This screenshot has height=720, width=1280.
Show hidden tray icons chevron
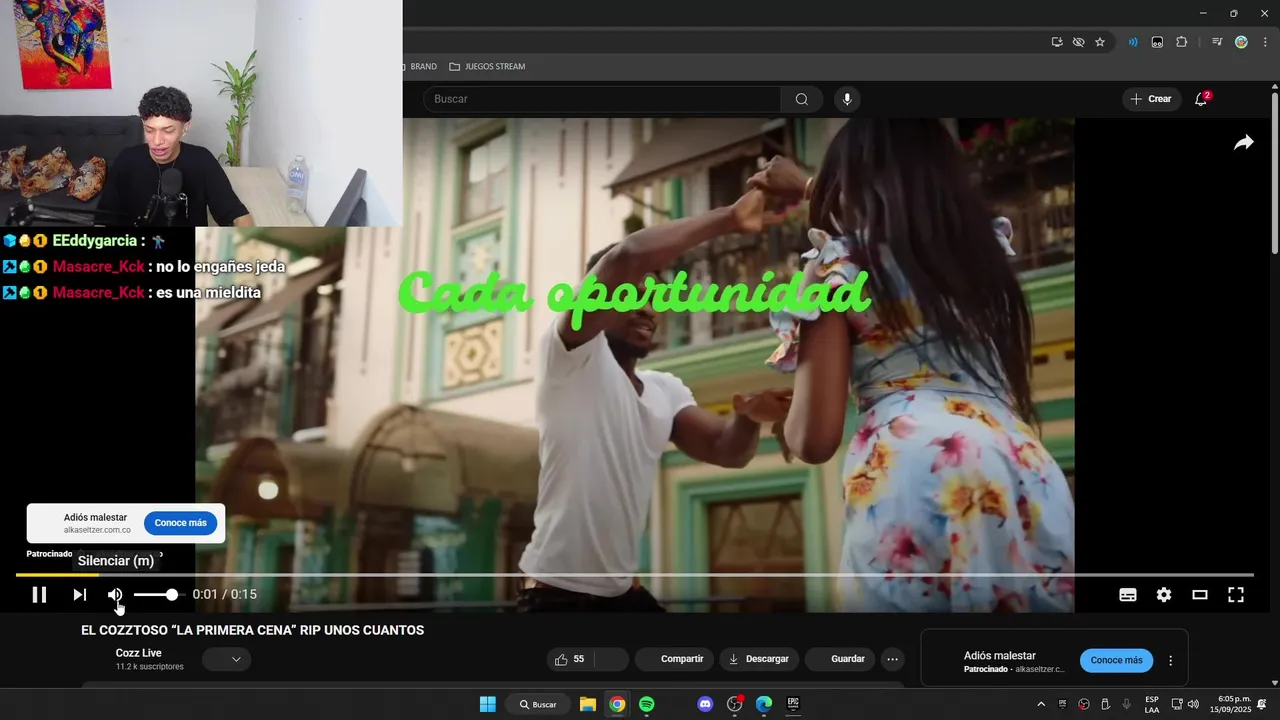pos(1041,704)
